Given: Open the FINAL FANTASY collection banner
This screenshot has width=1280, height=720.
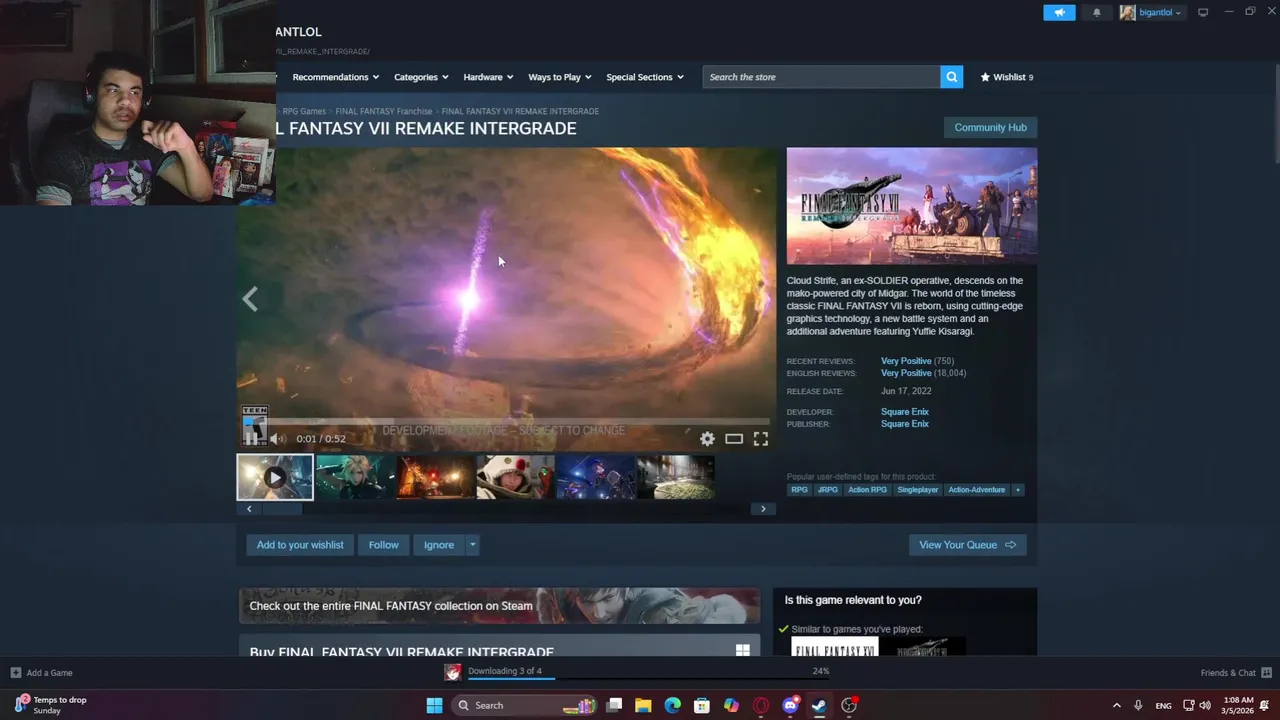Looking at the screenshot, I should coord(499,606).
